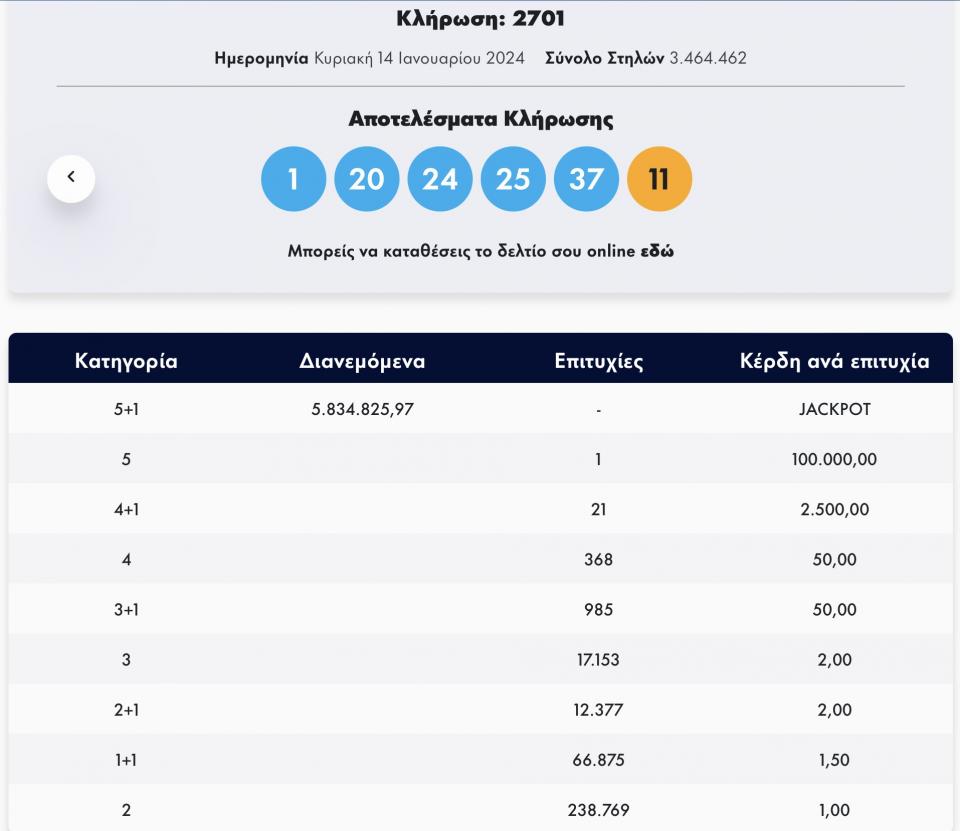Click the 17.153 winners count
The image size is (960, 831).
click(598, 659)
